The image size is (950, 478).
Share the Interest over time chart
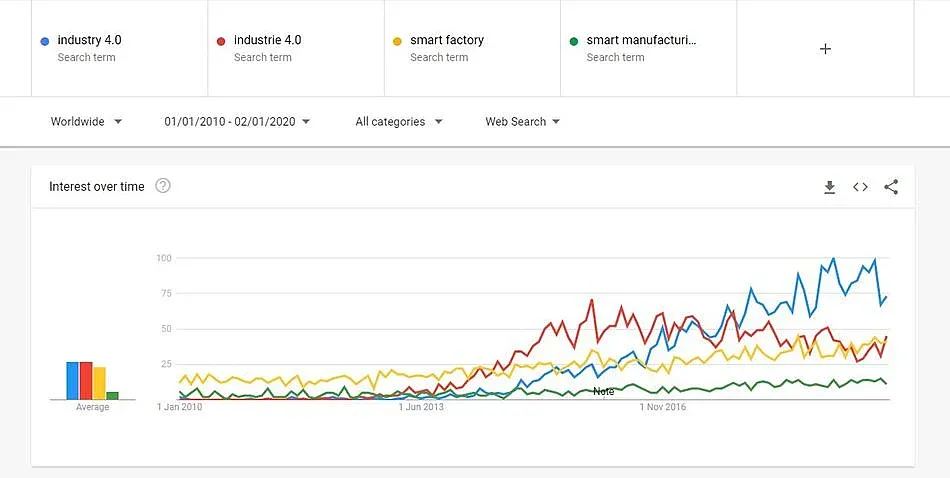891,187
